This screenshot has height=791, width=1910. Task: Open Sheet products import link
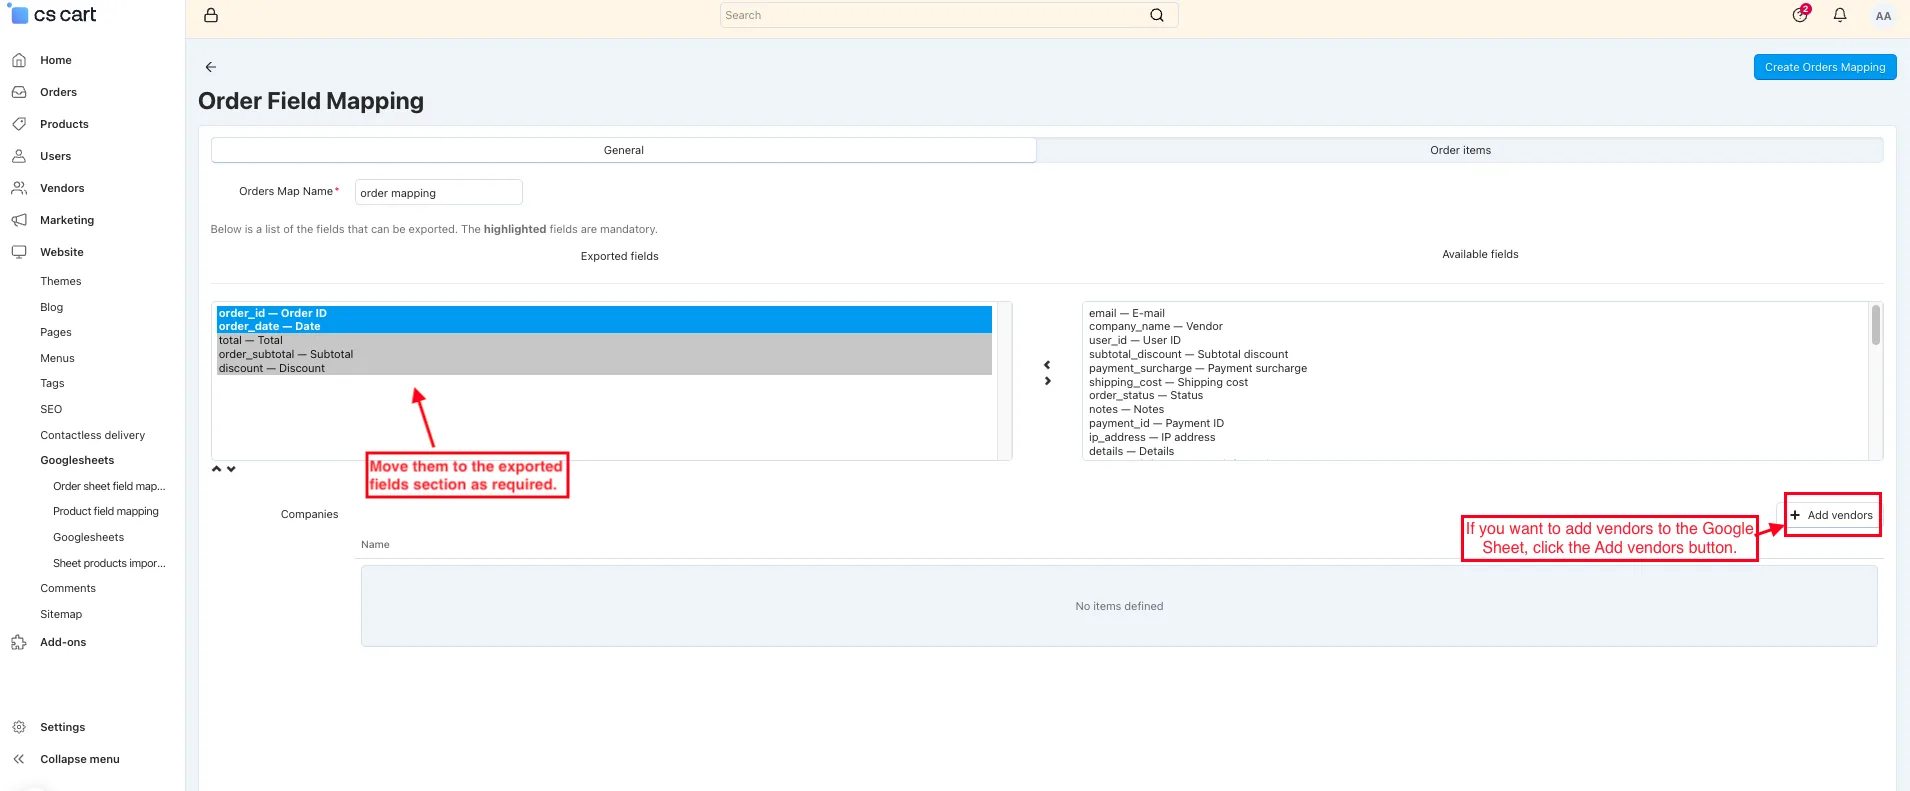pyautogui.click(x=109, y=563)
